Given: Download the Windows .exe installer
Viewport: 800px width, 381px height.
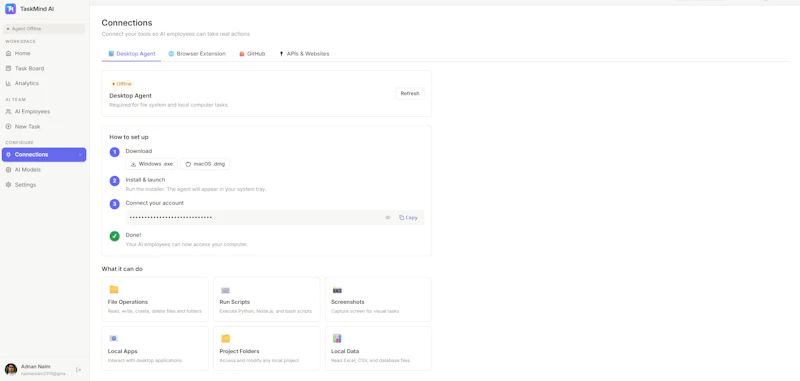Looking at the screenshot, I should point(152,164).
